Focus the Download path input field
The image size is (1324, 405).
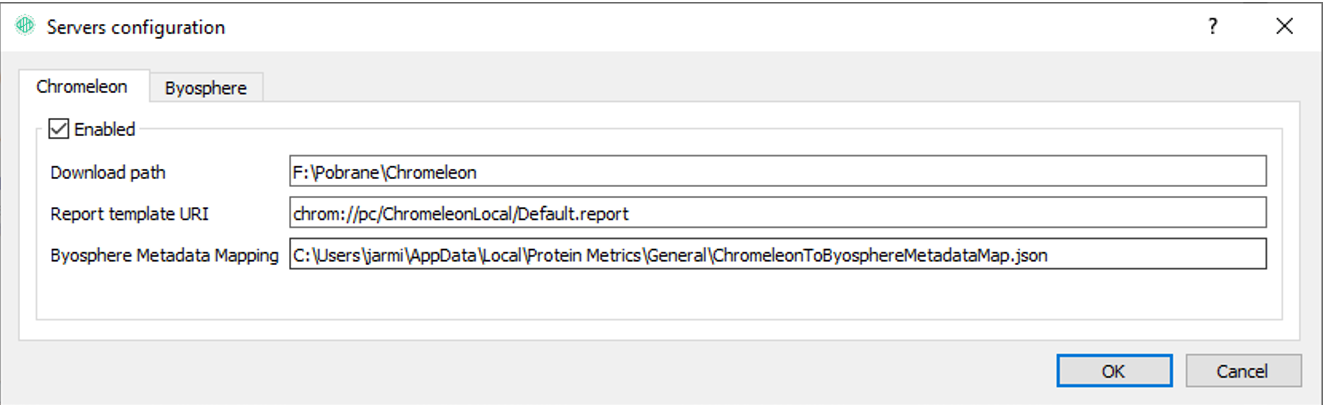(x=778, y=171)
